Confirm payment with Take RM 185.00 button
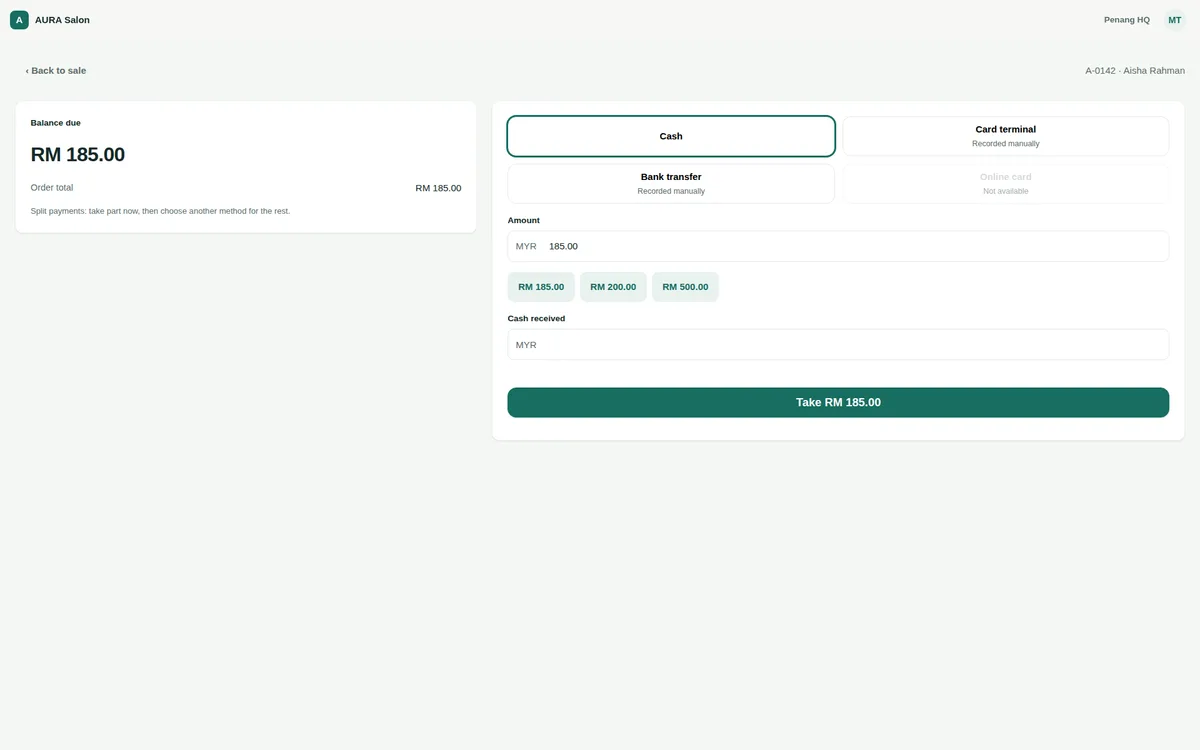This screenshot has height=750, width=1200. [x=838, y=403]
